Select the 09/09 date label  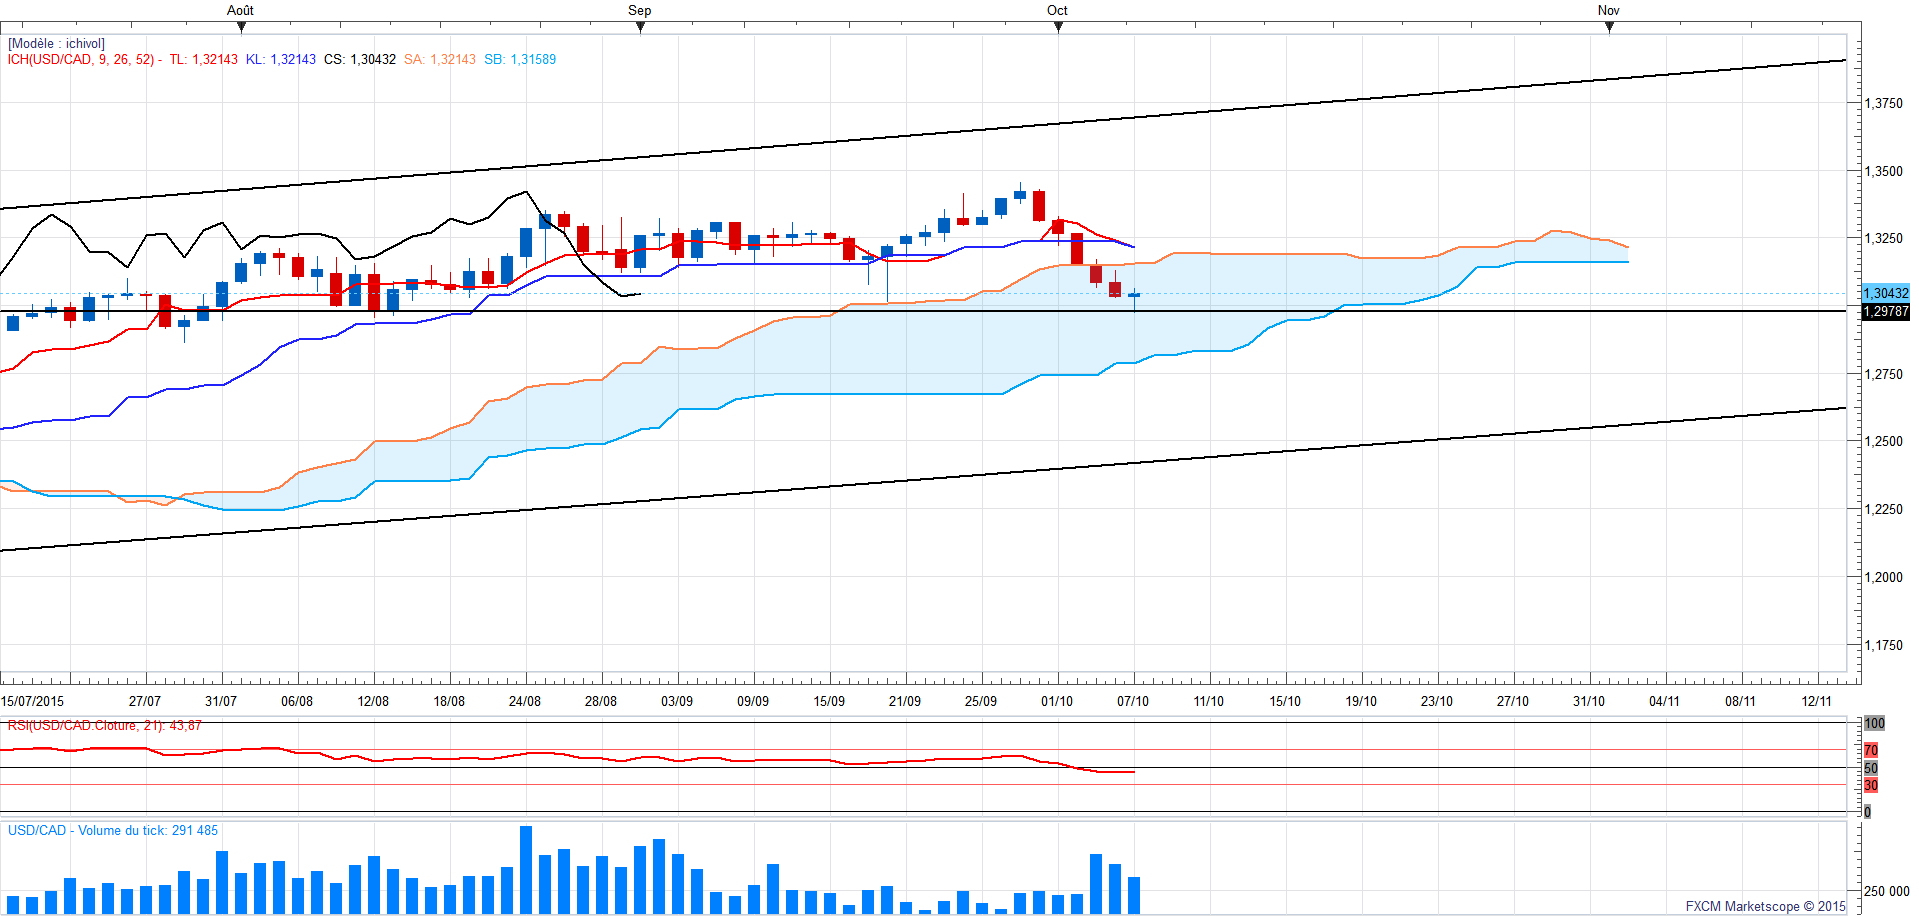click(x=753, y=701)
